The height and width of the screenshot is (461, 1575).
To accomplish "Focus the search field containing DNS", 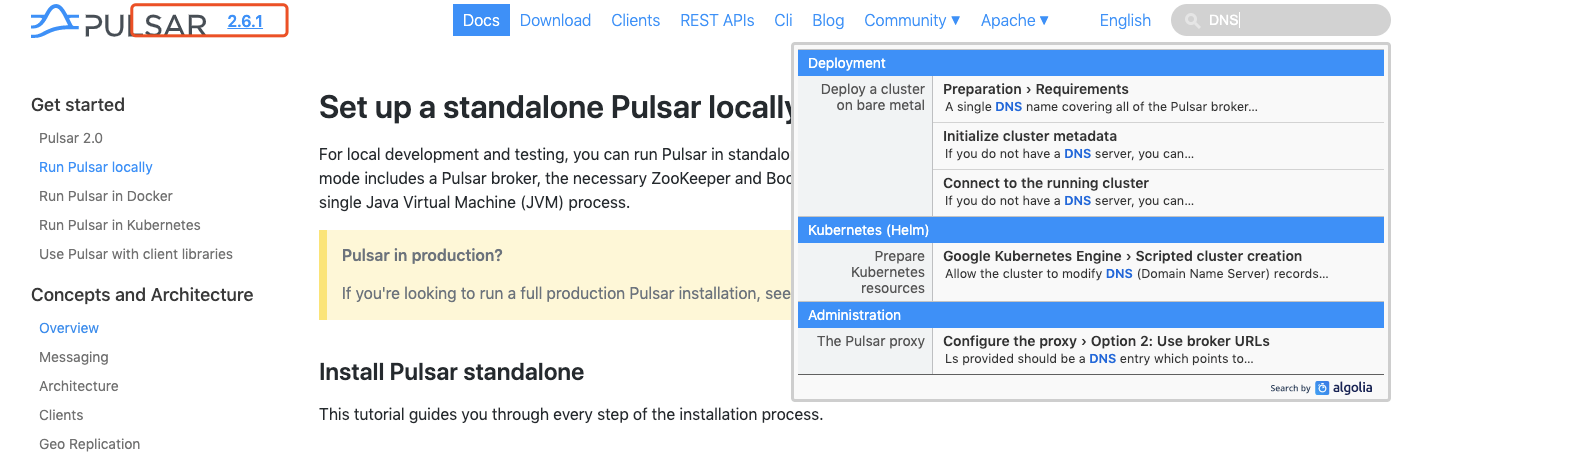I will coord(1281,20).
